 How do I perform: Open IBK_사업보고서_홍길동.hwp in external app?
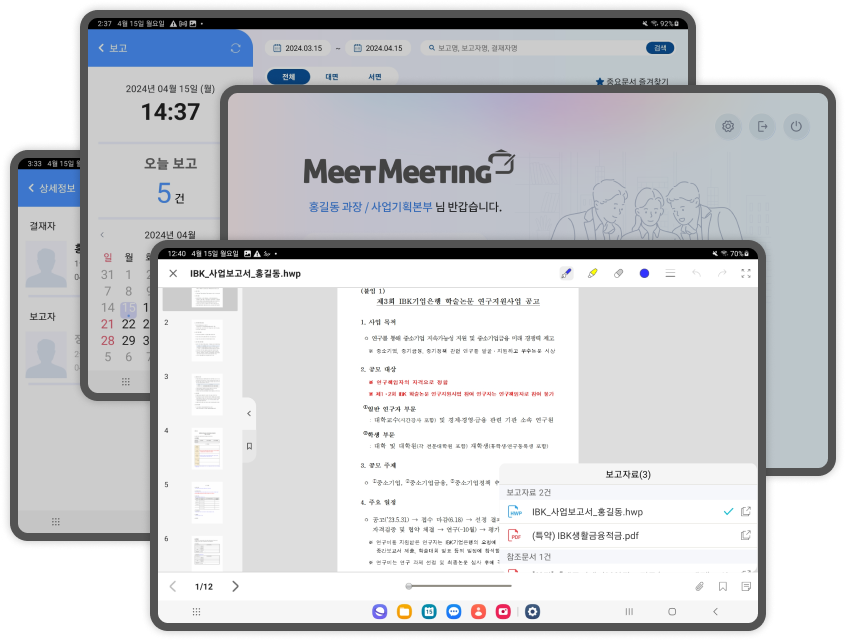(746, 512)
